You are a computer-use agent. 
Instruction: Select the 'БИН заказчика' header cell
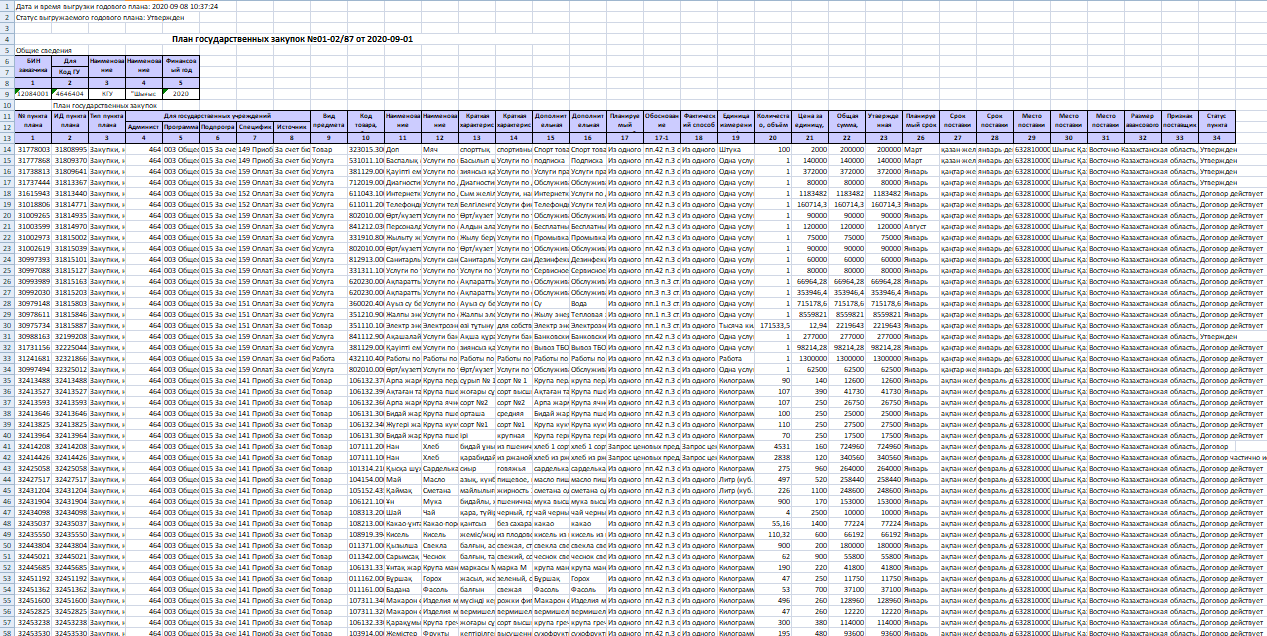click(x=34, y=66)
